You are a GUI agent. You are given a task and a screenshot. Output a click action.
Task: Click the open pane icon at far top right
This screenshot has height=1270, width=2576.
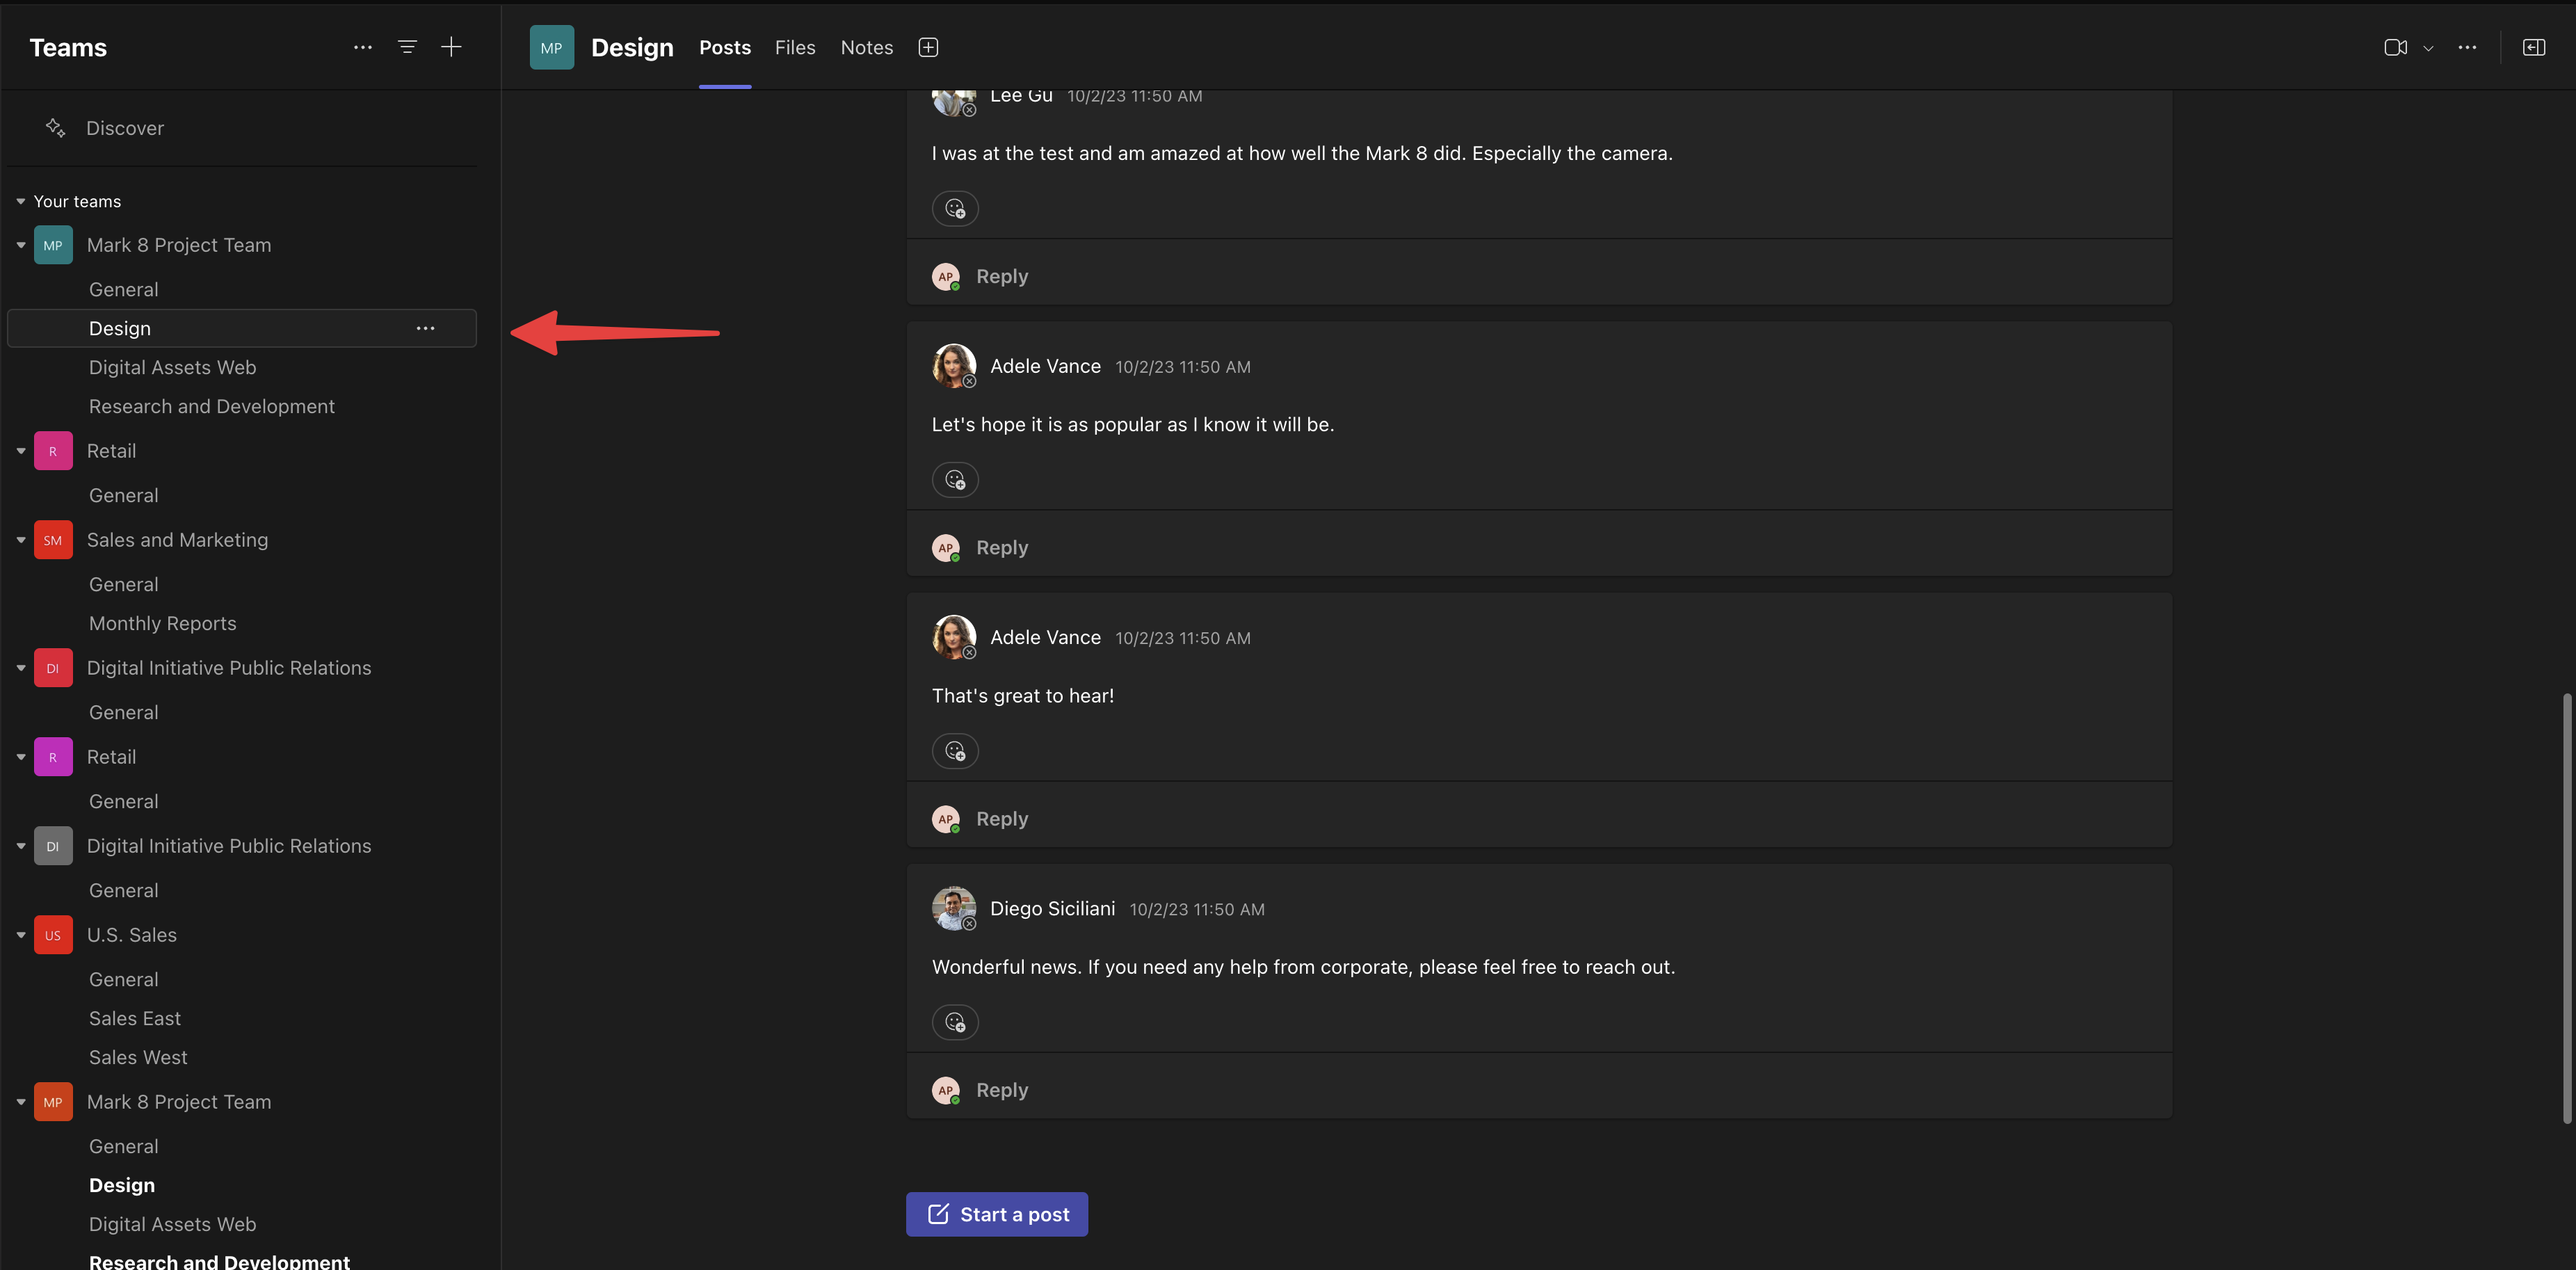2533,47
